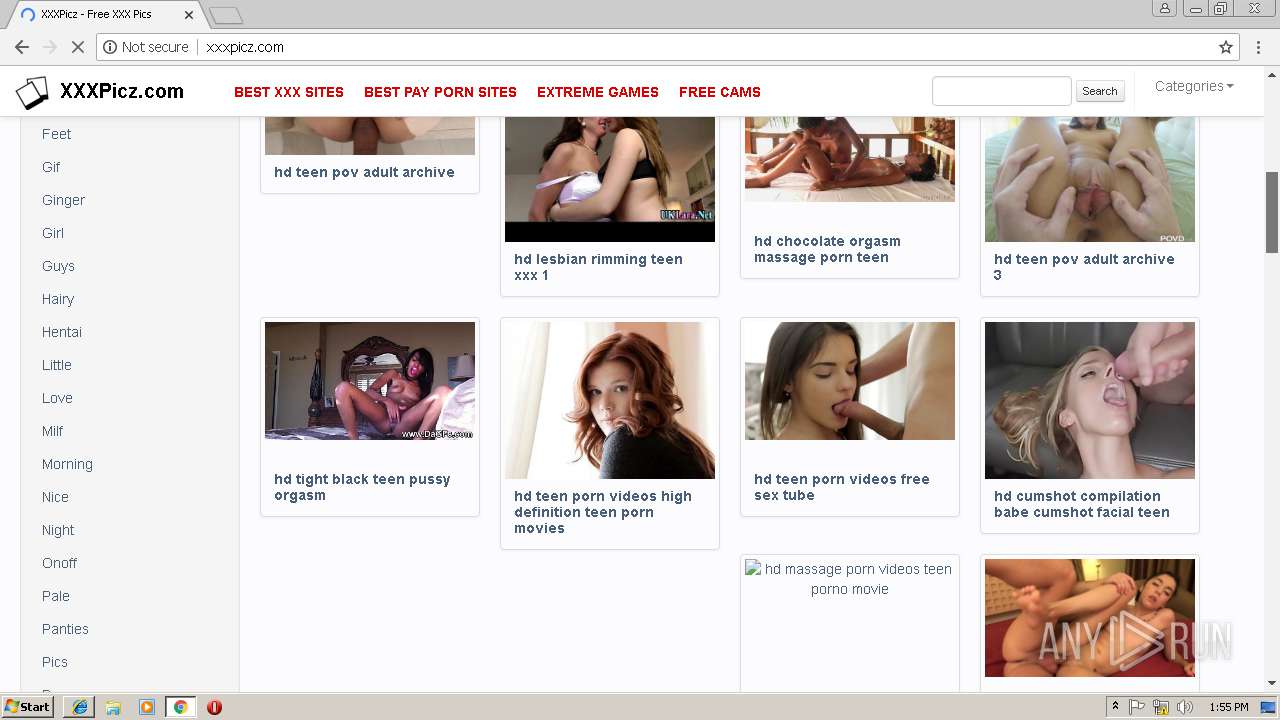Select Gif in the sidebar

pyautogui.click(x=51, y=167)
